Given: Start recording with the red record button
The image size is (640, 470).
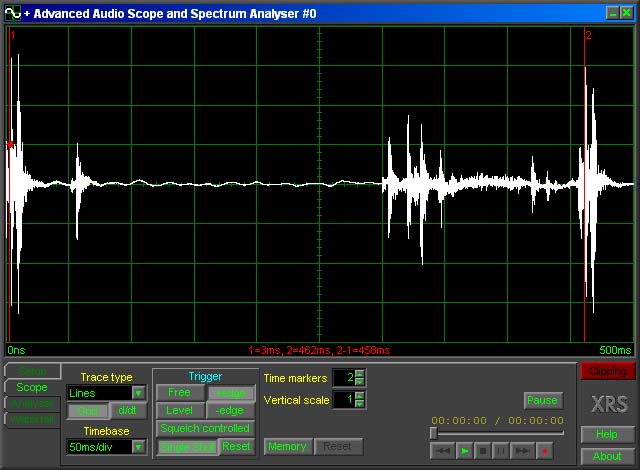Looking at the screenshot, I should (x=544, y=451).
